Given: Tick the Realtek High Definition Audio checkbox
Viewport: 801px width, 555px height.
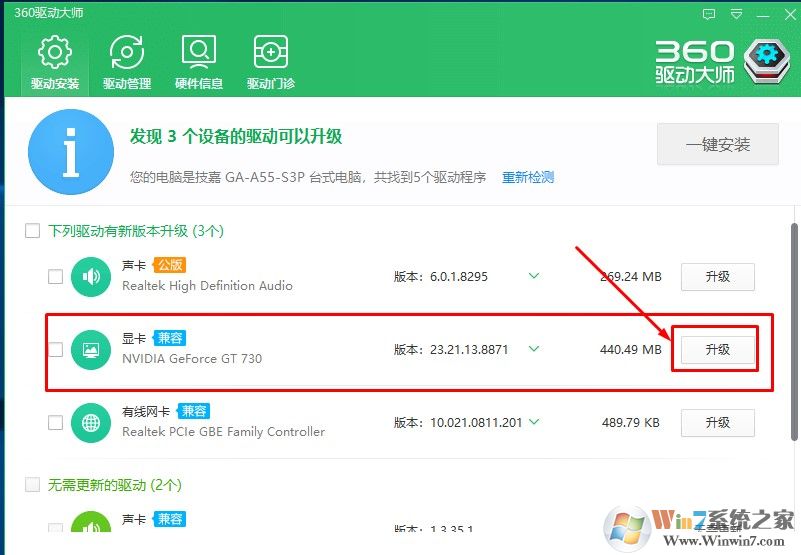Looking at the screenshot, I should 55,276.
